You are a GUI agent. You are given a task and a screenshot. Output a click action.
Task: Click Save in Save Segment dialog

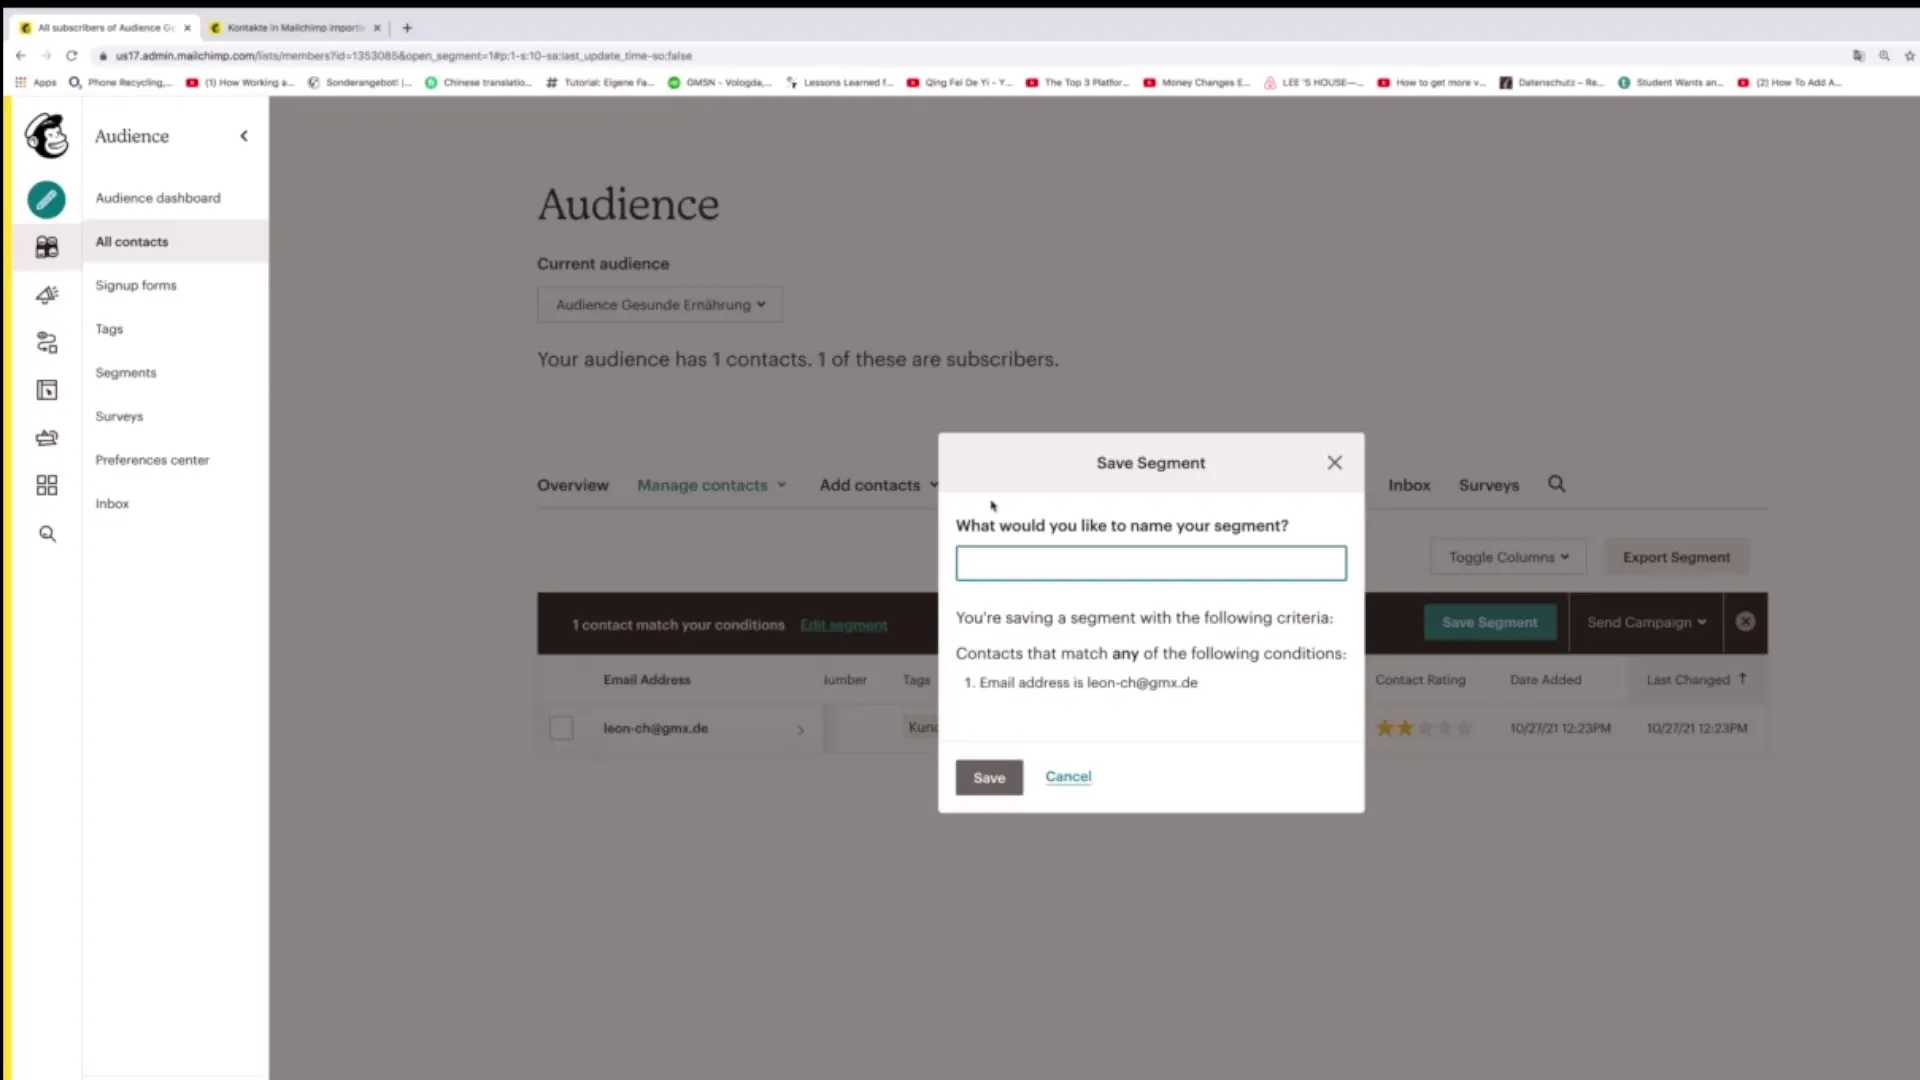click(989, 778)
